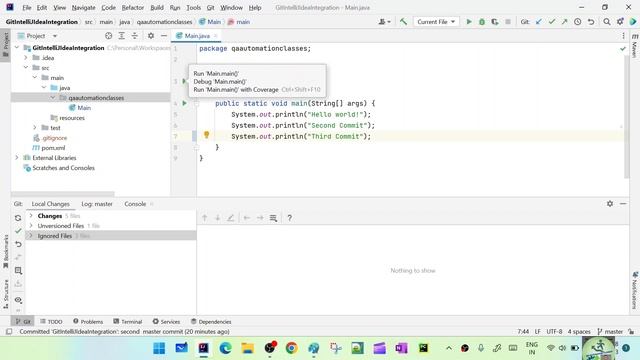The width and height of the screenshot is (640, 360).
Task: Toggle the view options eye icon in Git panel
Action: tap(18, 300)
